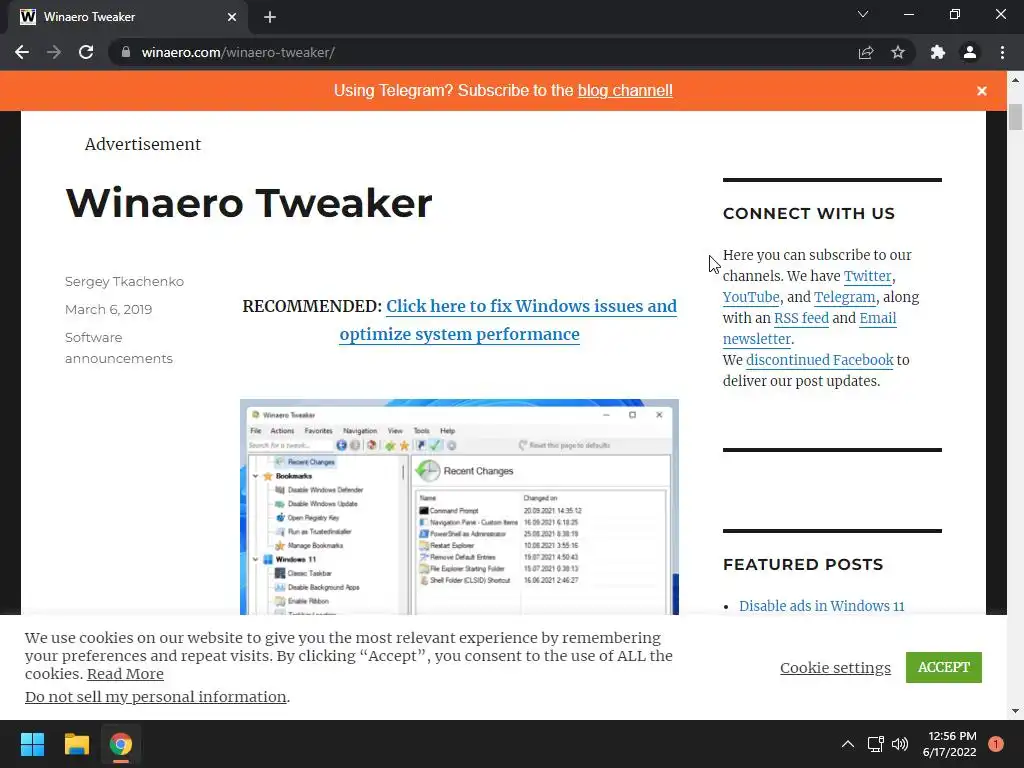
Task: Click the Advertisement label
Action: tap(142, 144)
